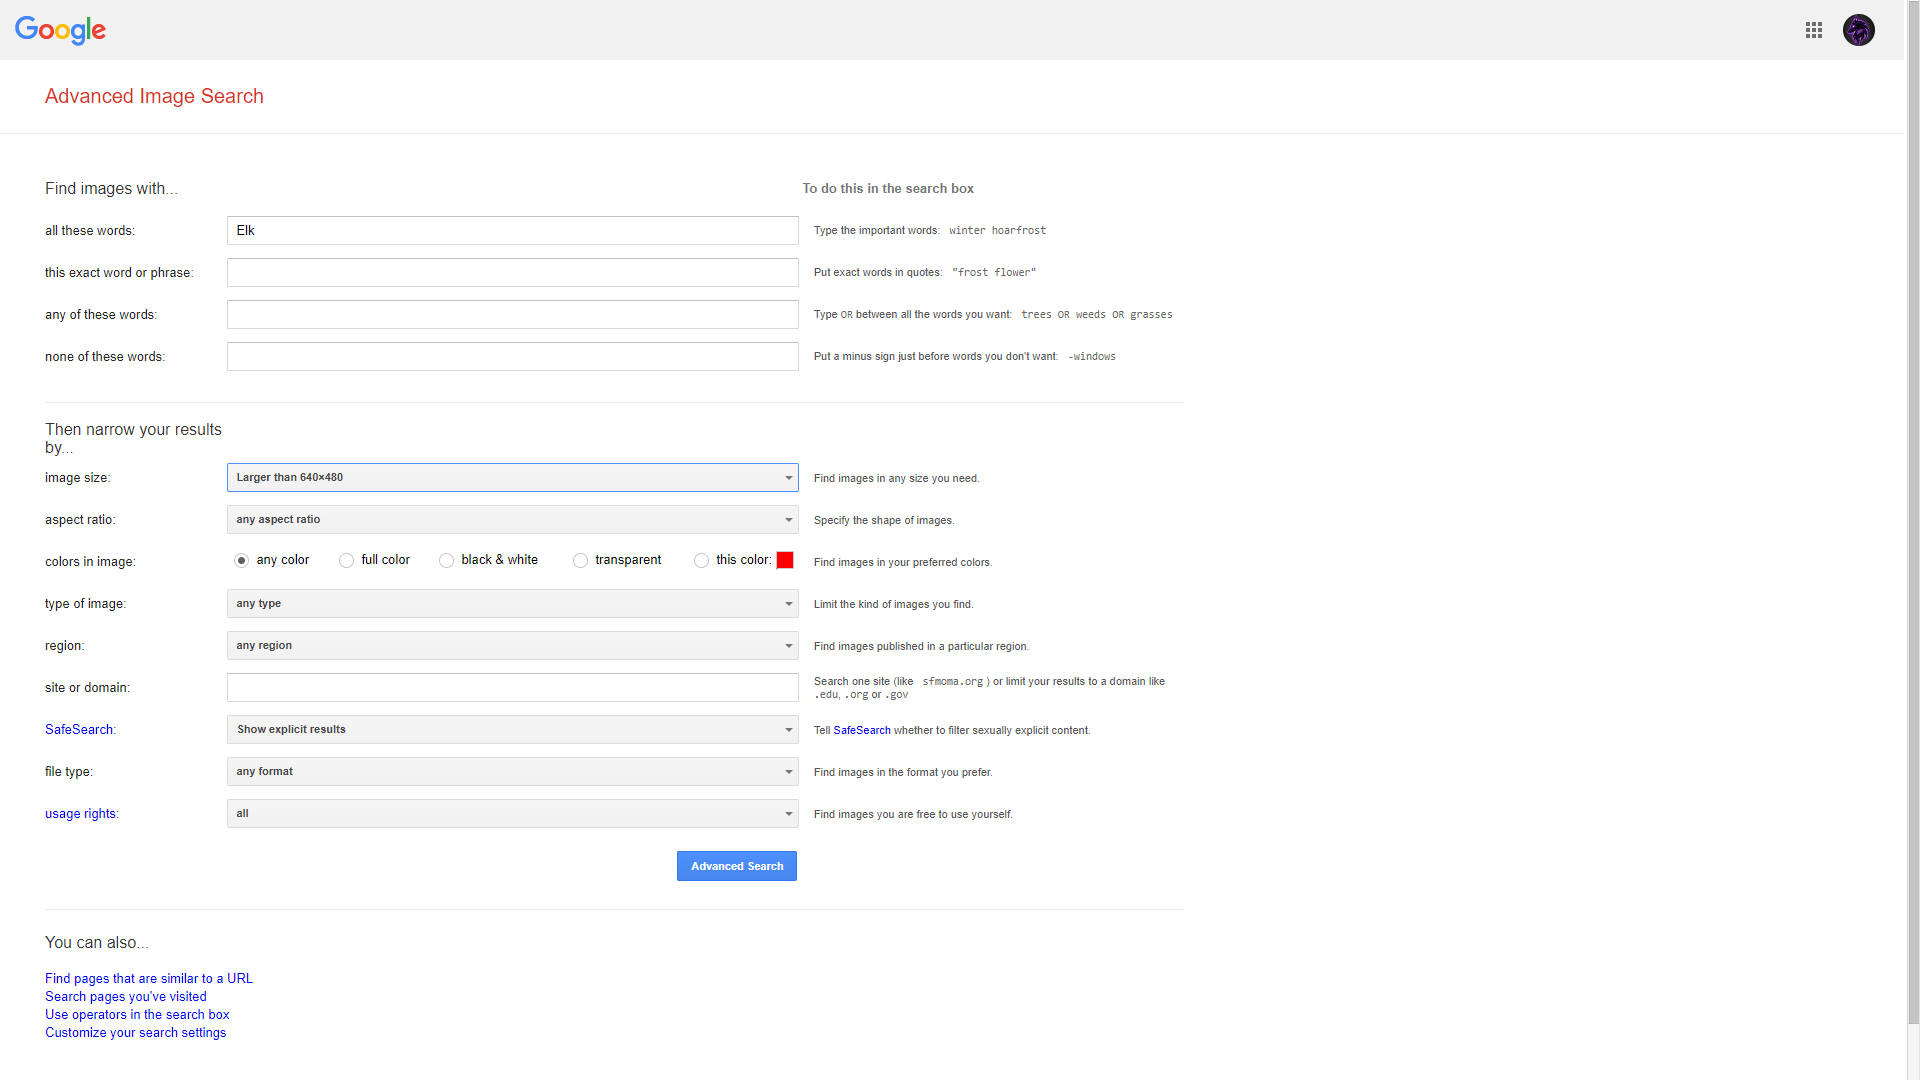1920x1080 pixels.
Task: Open the account profile avatar
Action: tap(1859, 30)
